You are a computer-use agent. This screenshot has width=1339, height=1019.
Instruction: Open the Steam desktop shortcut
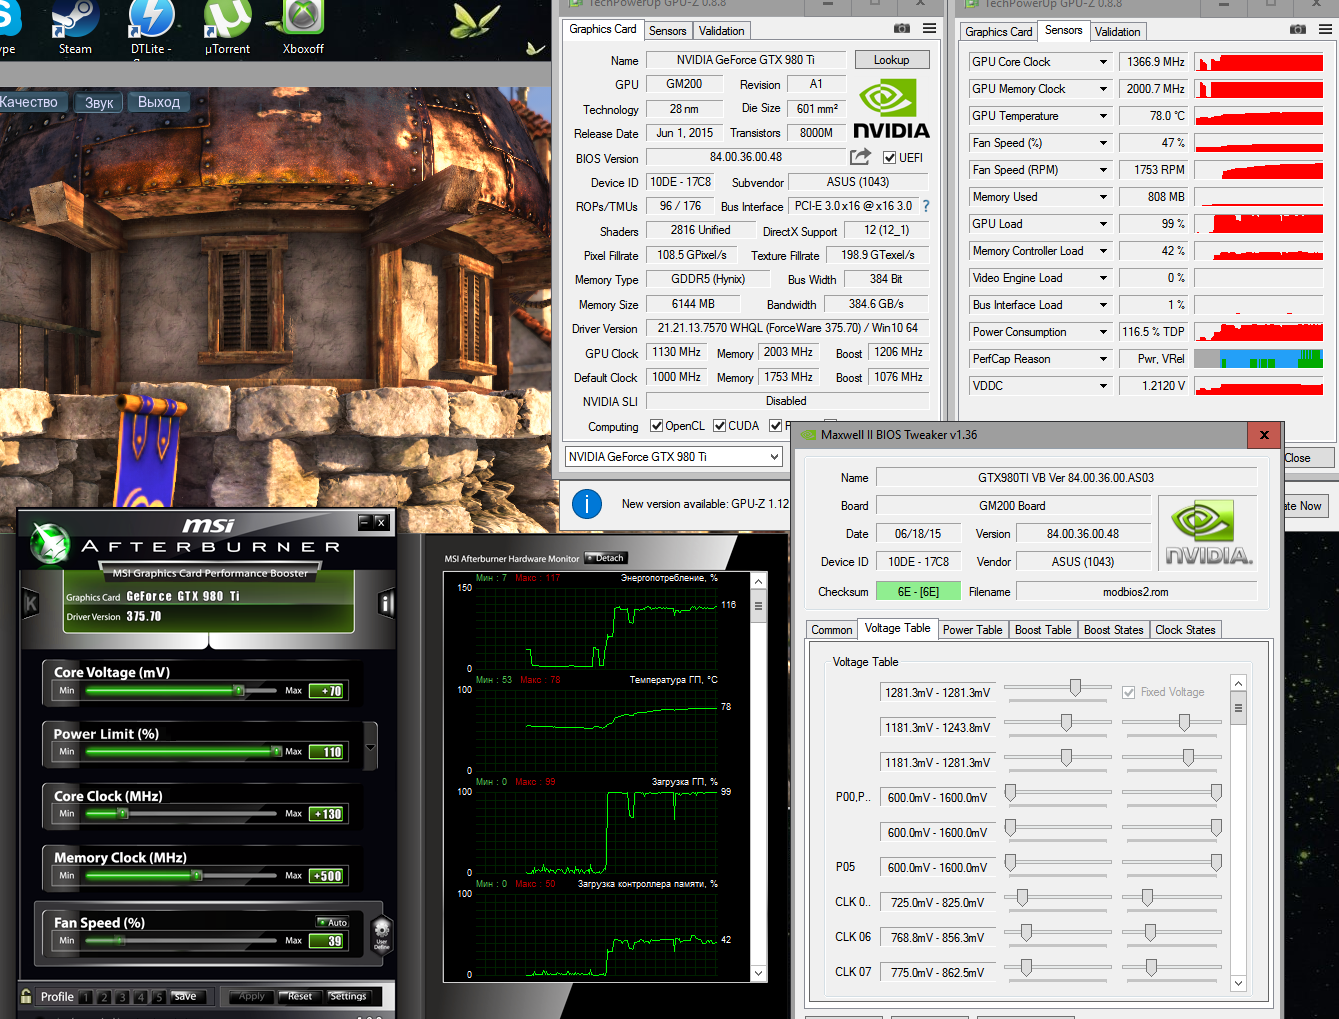tap(75, 28)
